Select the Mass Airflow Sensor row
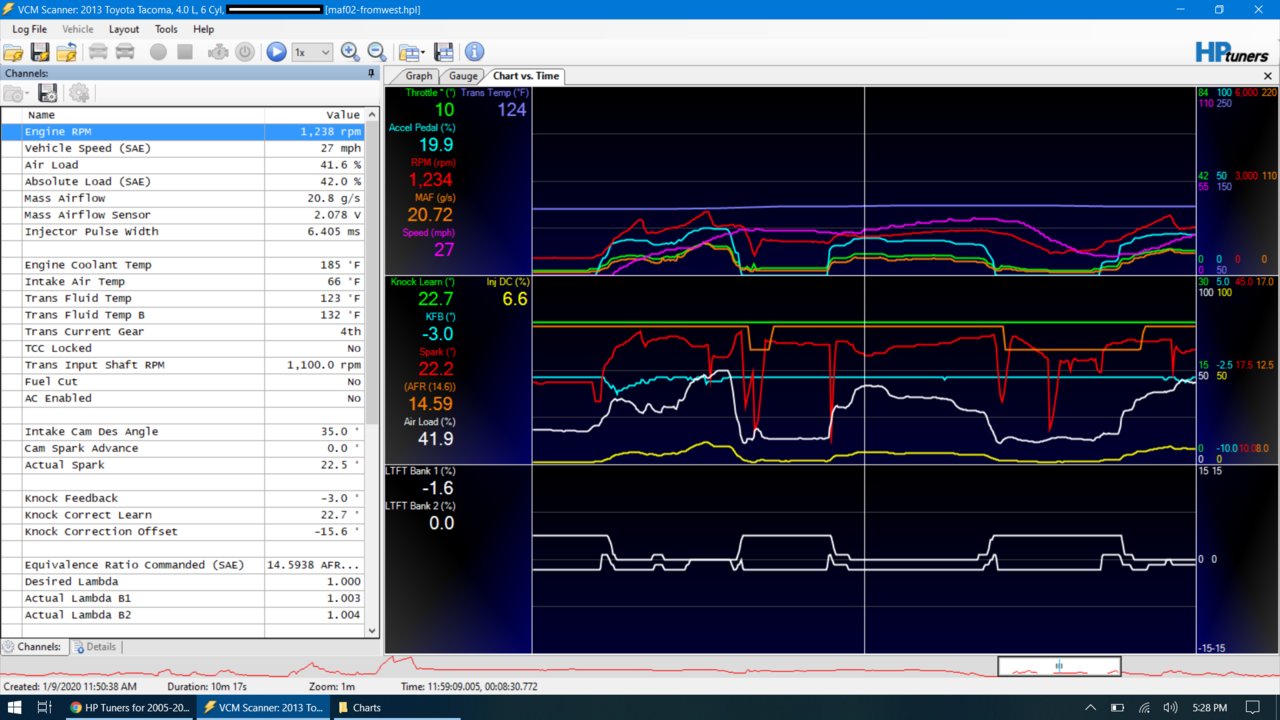Screen dimensions: 1280x720 pyautogui.click(x=183, y=215)
